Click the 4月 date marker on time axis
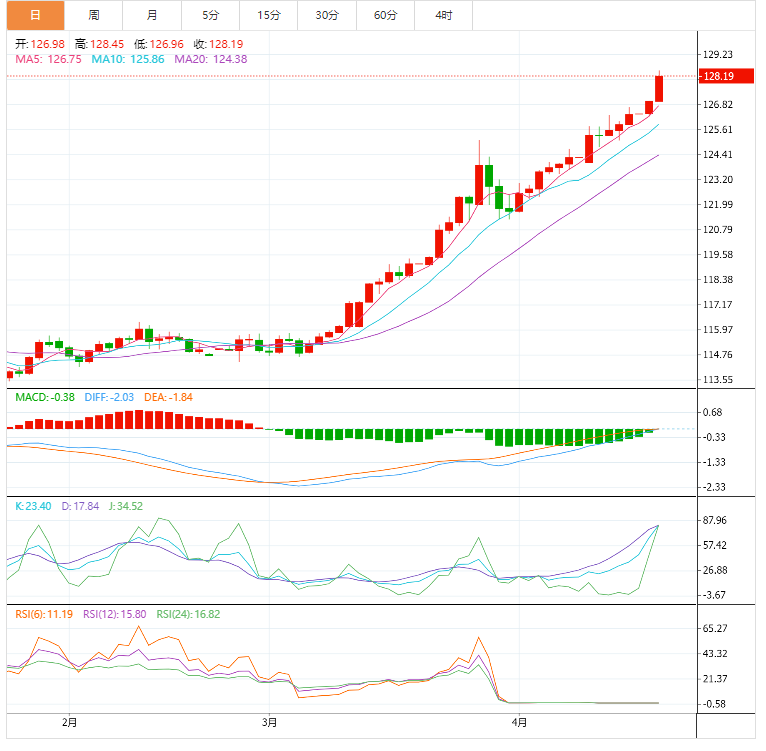 pos(518,721)
